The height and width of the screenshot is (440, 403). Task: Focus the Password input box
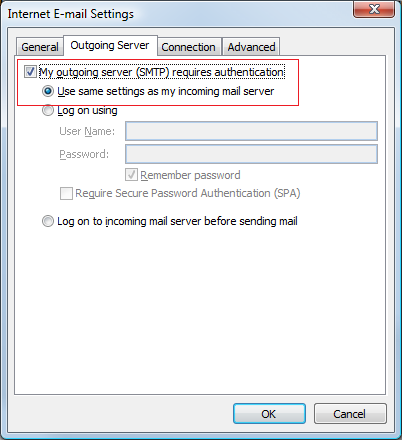click(x=251, y=154)
